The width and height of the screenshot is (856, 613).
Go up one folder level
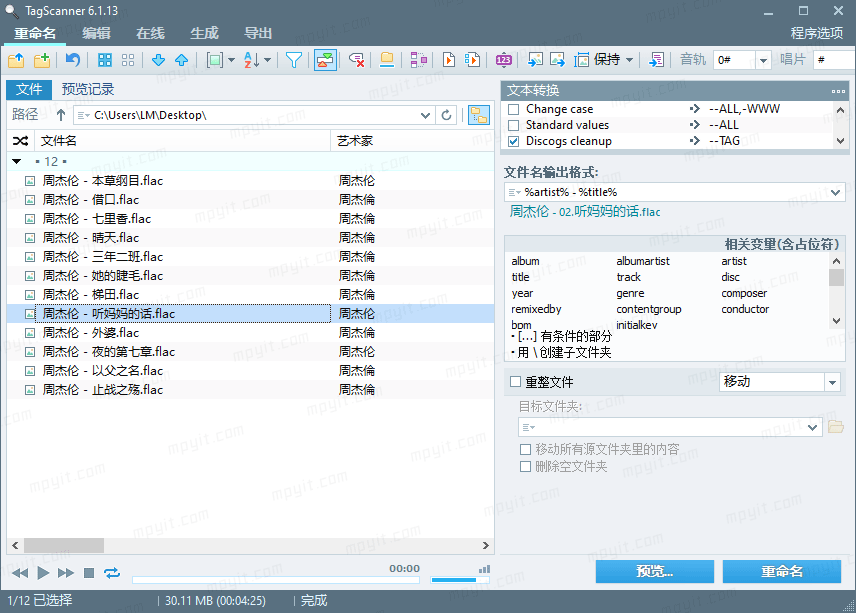[x=61, y=115]
